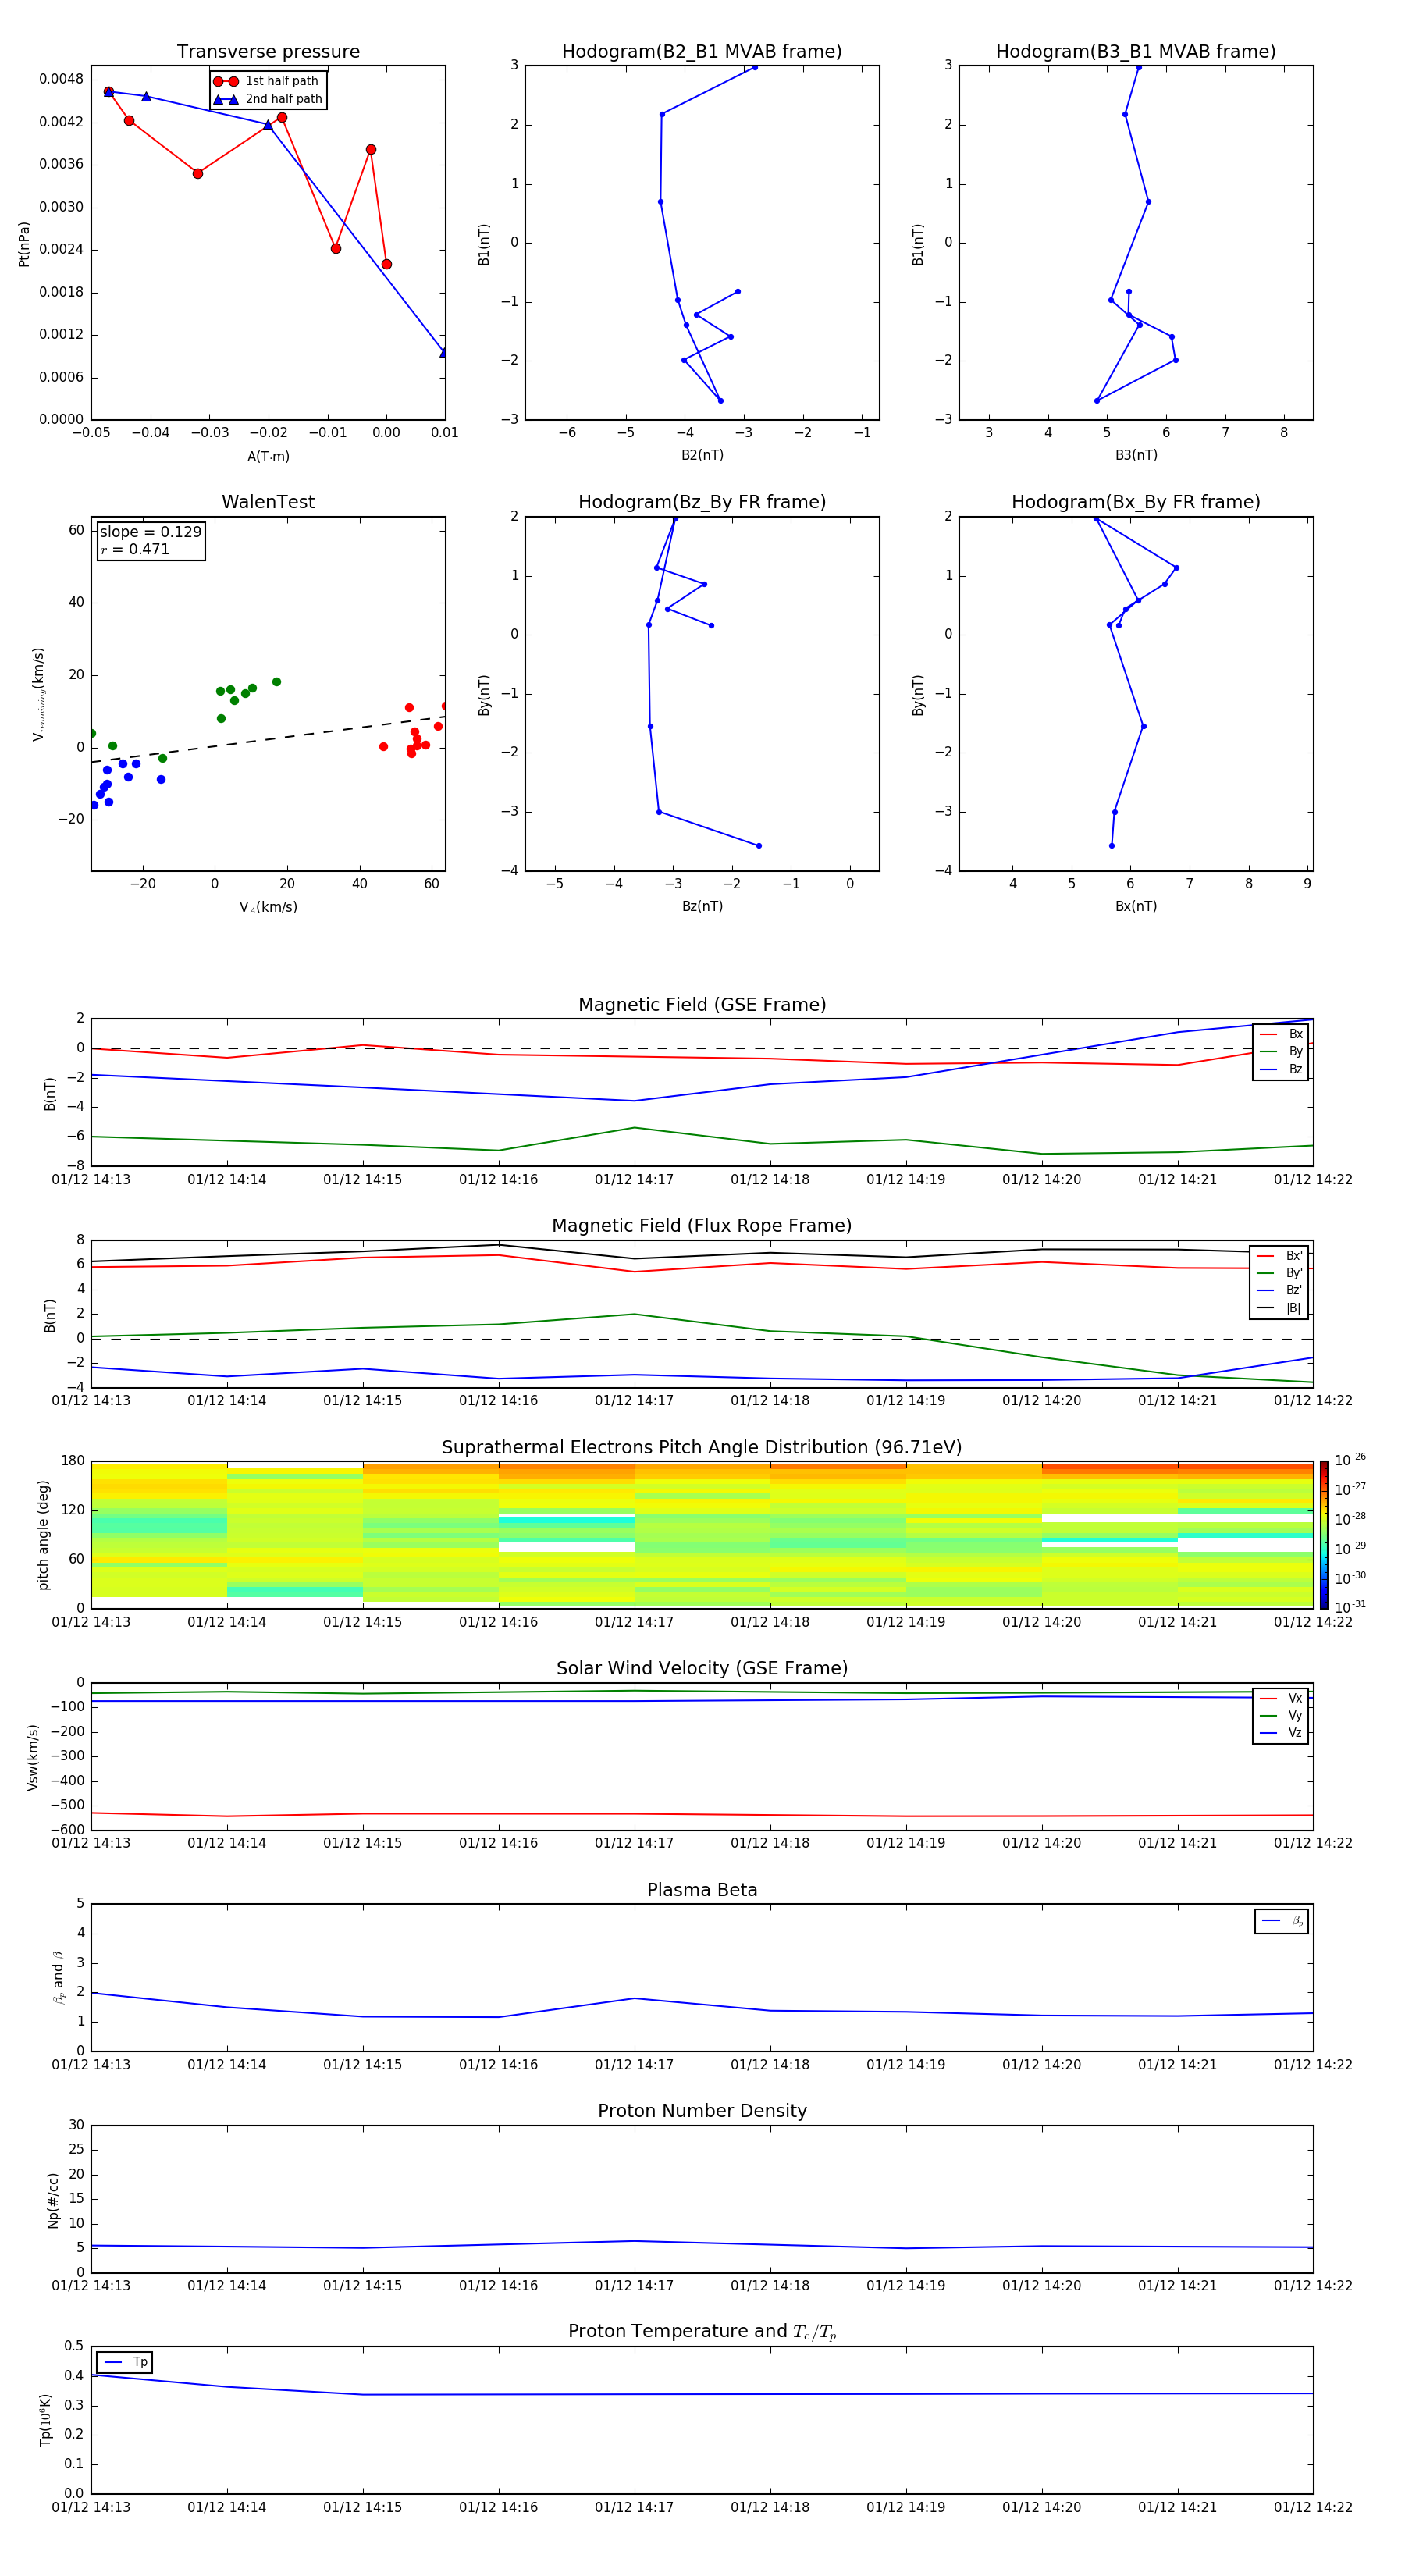Click the 'Np(#/cc)' axis label
Image resolution: width=1405 pixels, height=2576 pixels.
pos(54,2199)
